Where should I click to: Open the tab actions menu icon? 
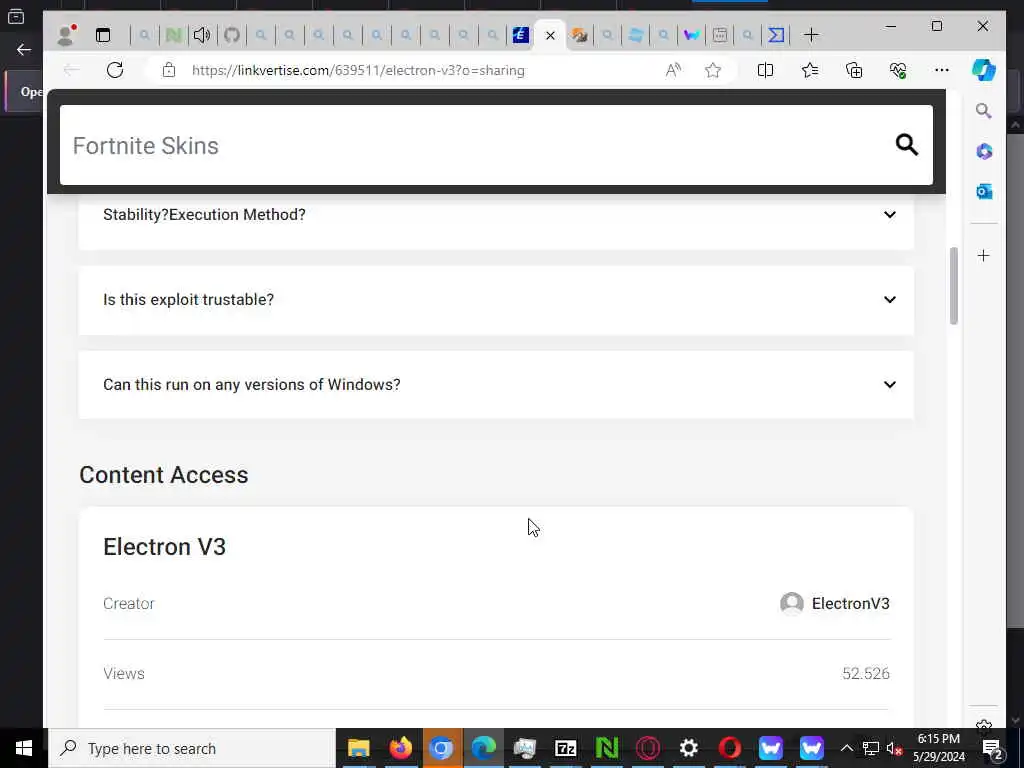(x=103, y=35)
